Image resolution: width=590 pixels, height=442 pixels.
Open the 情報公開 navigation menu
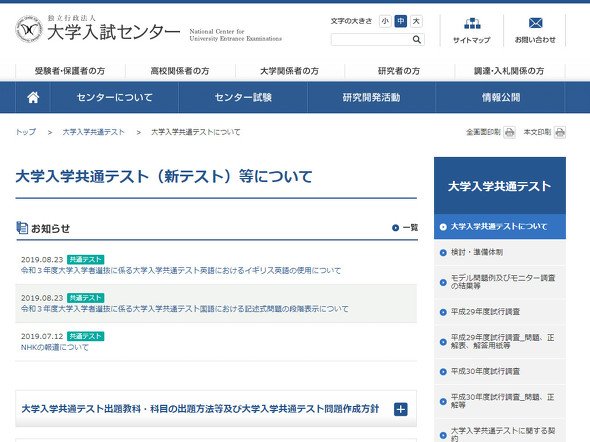(x=500, y=97)
